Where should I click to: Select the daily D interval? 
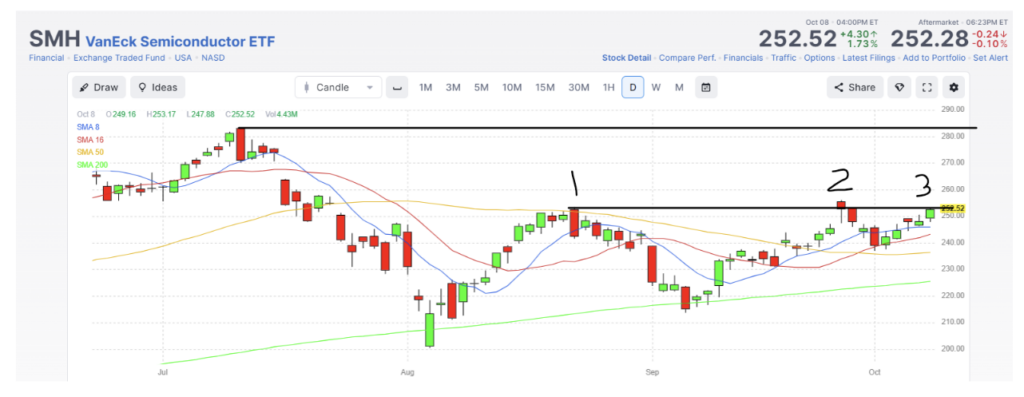633,87
